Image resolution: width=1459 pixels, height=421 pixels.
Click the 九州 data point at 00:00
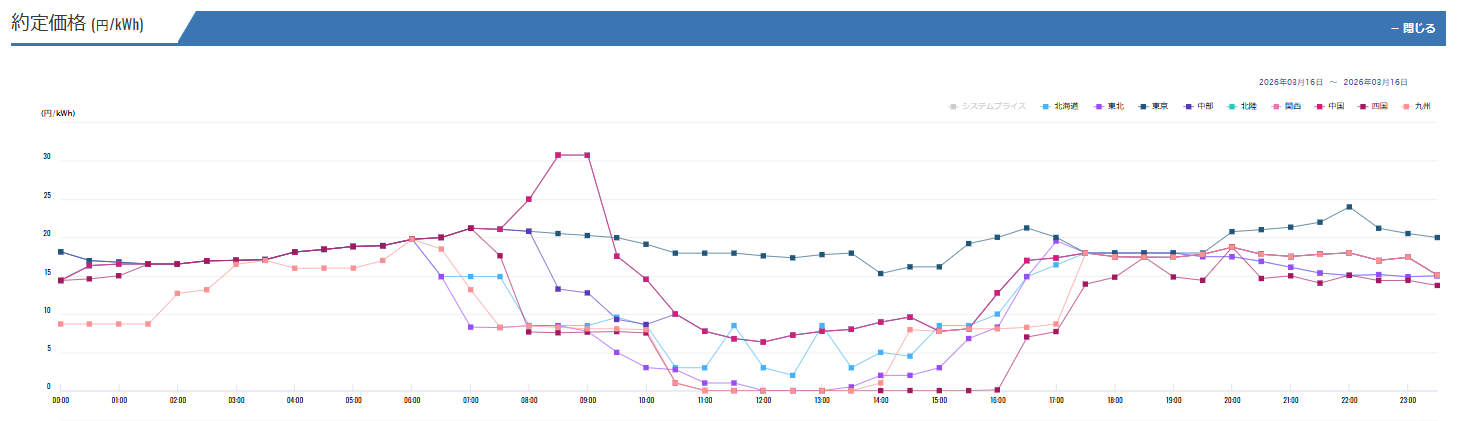(x=61, y=324)
